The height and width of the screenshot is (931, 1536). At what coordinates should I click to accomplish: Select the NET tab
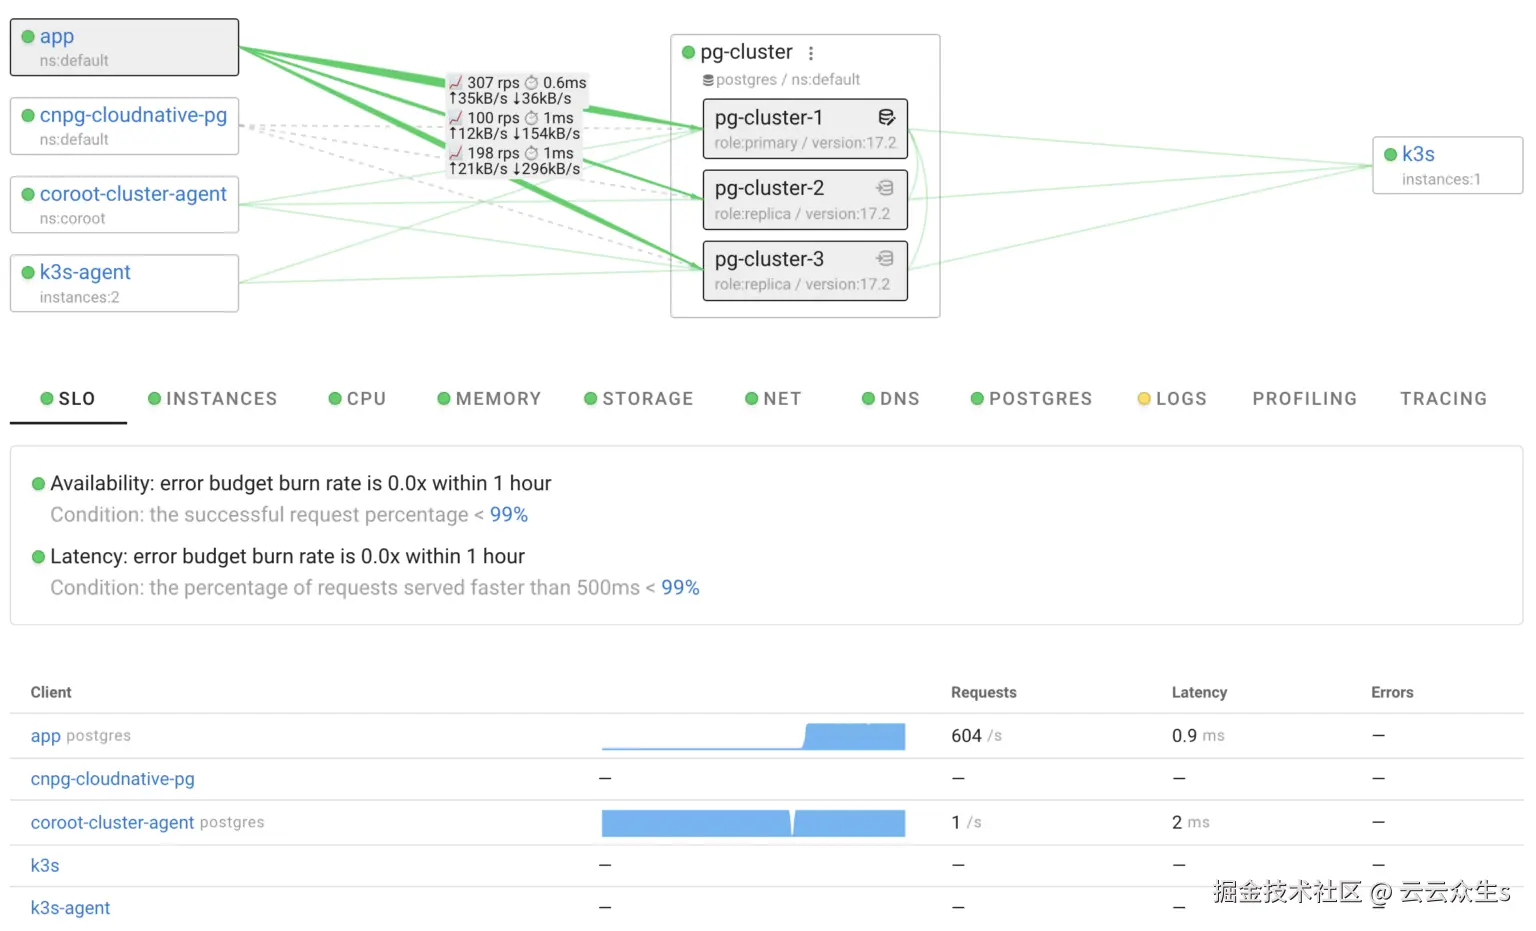(773, 399)
